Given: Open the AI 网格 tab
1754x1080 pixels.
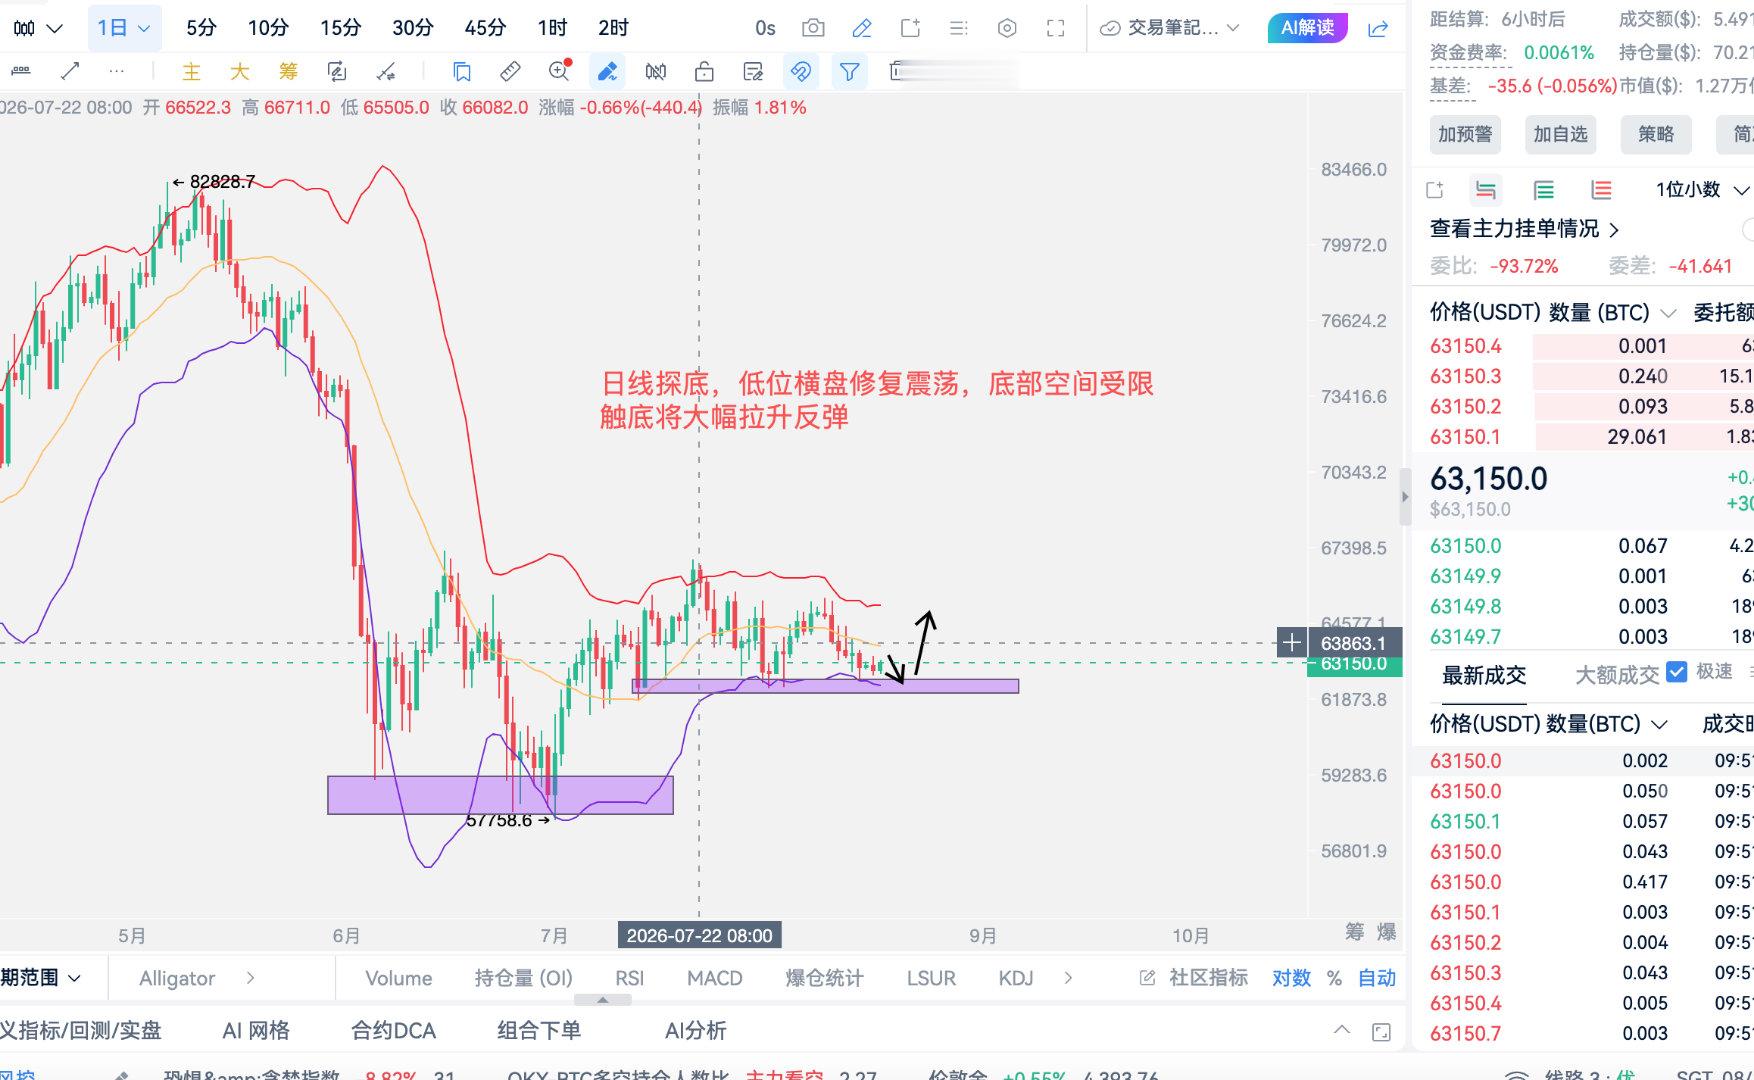Looking at the screenshot, I should [x=256, y=1031].
